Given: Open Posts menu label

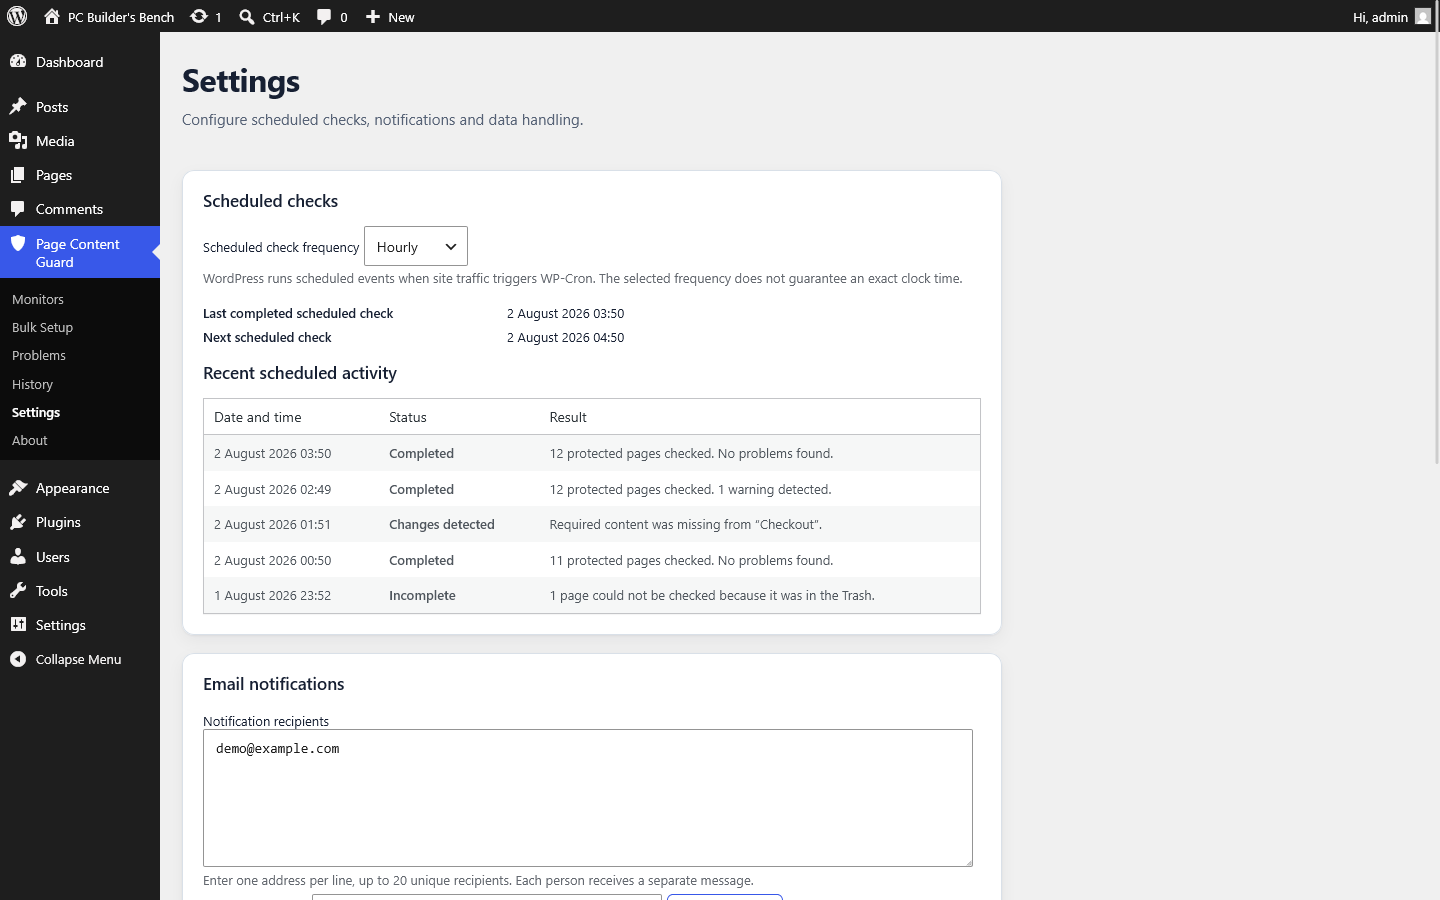Looking at the screenshot, I should (52, 107).
